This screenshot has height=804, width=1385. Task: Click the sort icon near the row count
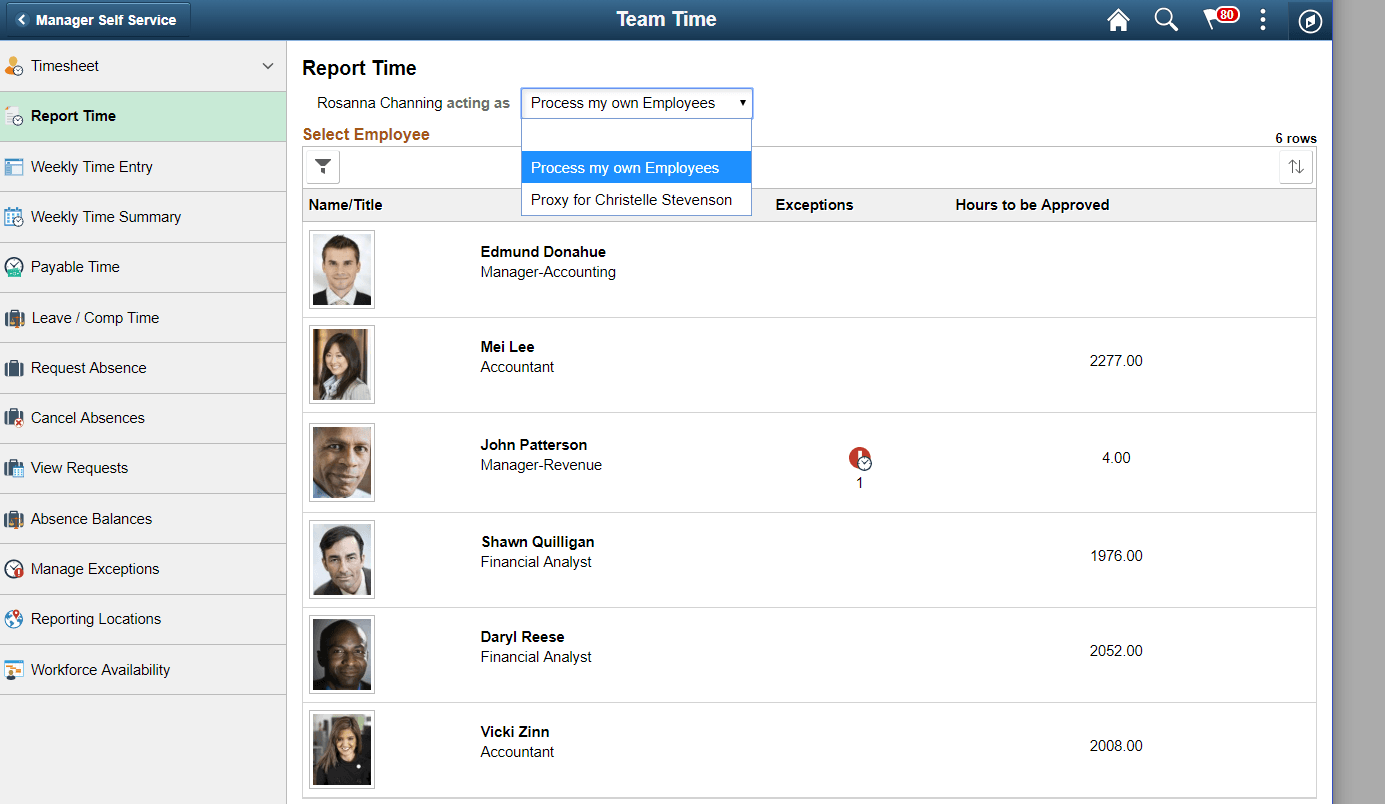pos(1296,166)
